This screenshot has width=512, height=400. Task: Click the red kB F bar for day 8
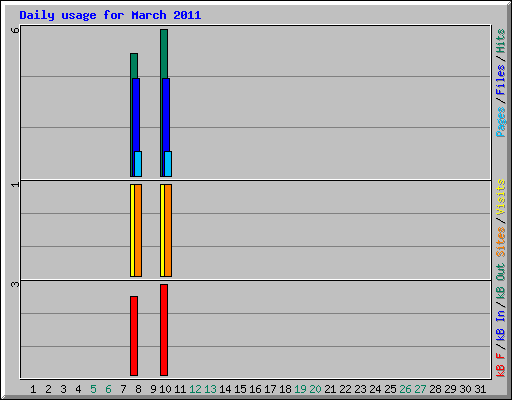click(x=134, y=336)
